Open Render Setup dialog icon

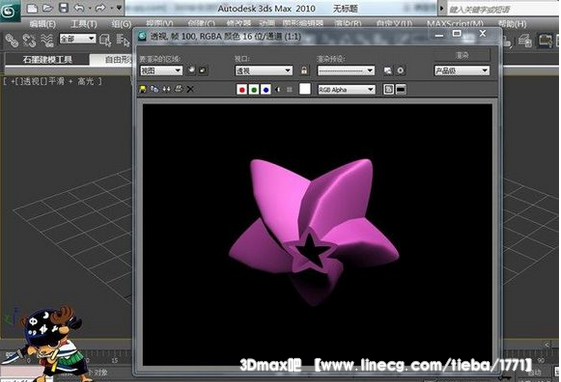click(387, 70)
